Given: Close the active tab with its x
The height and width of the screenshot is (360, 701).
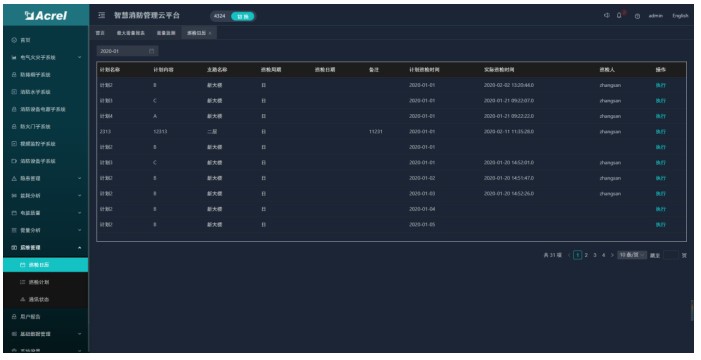Looking at the screenshot, I should 210,33.
